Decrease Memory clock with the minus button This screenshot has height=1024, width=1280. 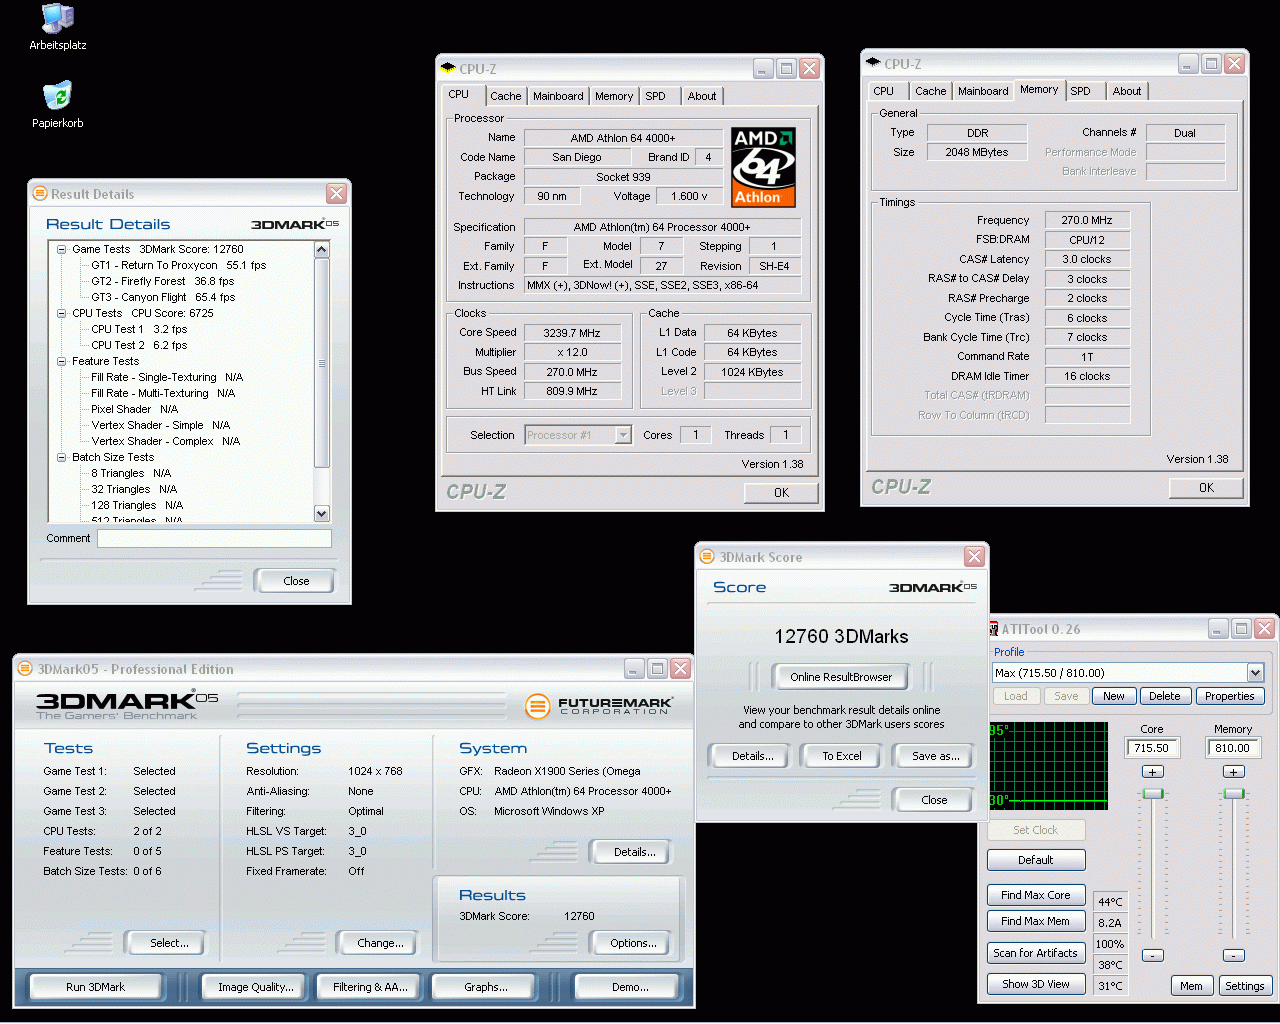[x=1233, y=955]
